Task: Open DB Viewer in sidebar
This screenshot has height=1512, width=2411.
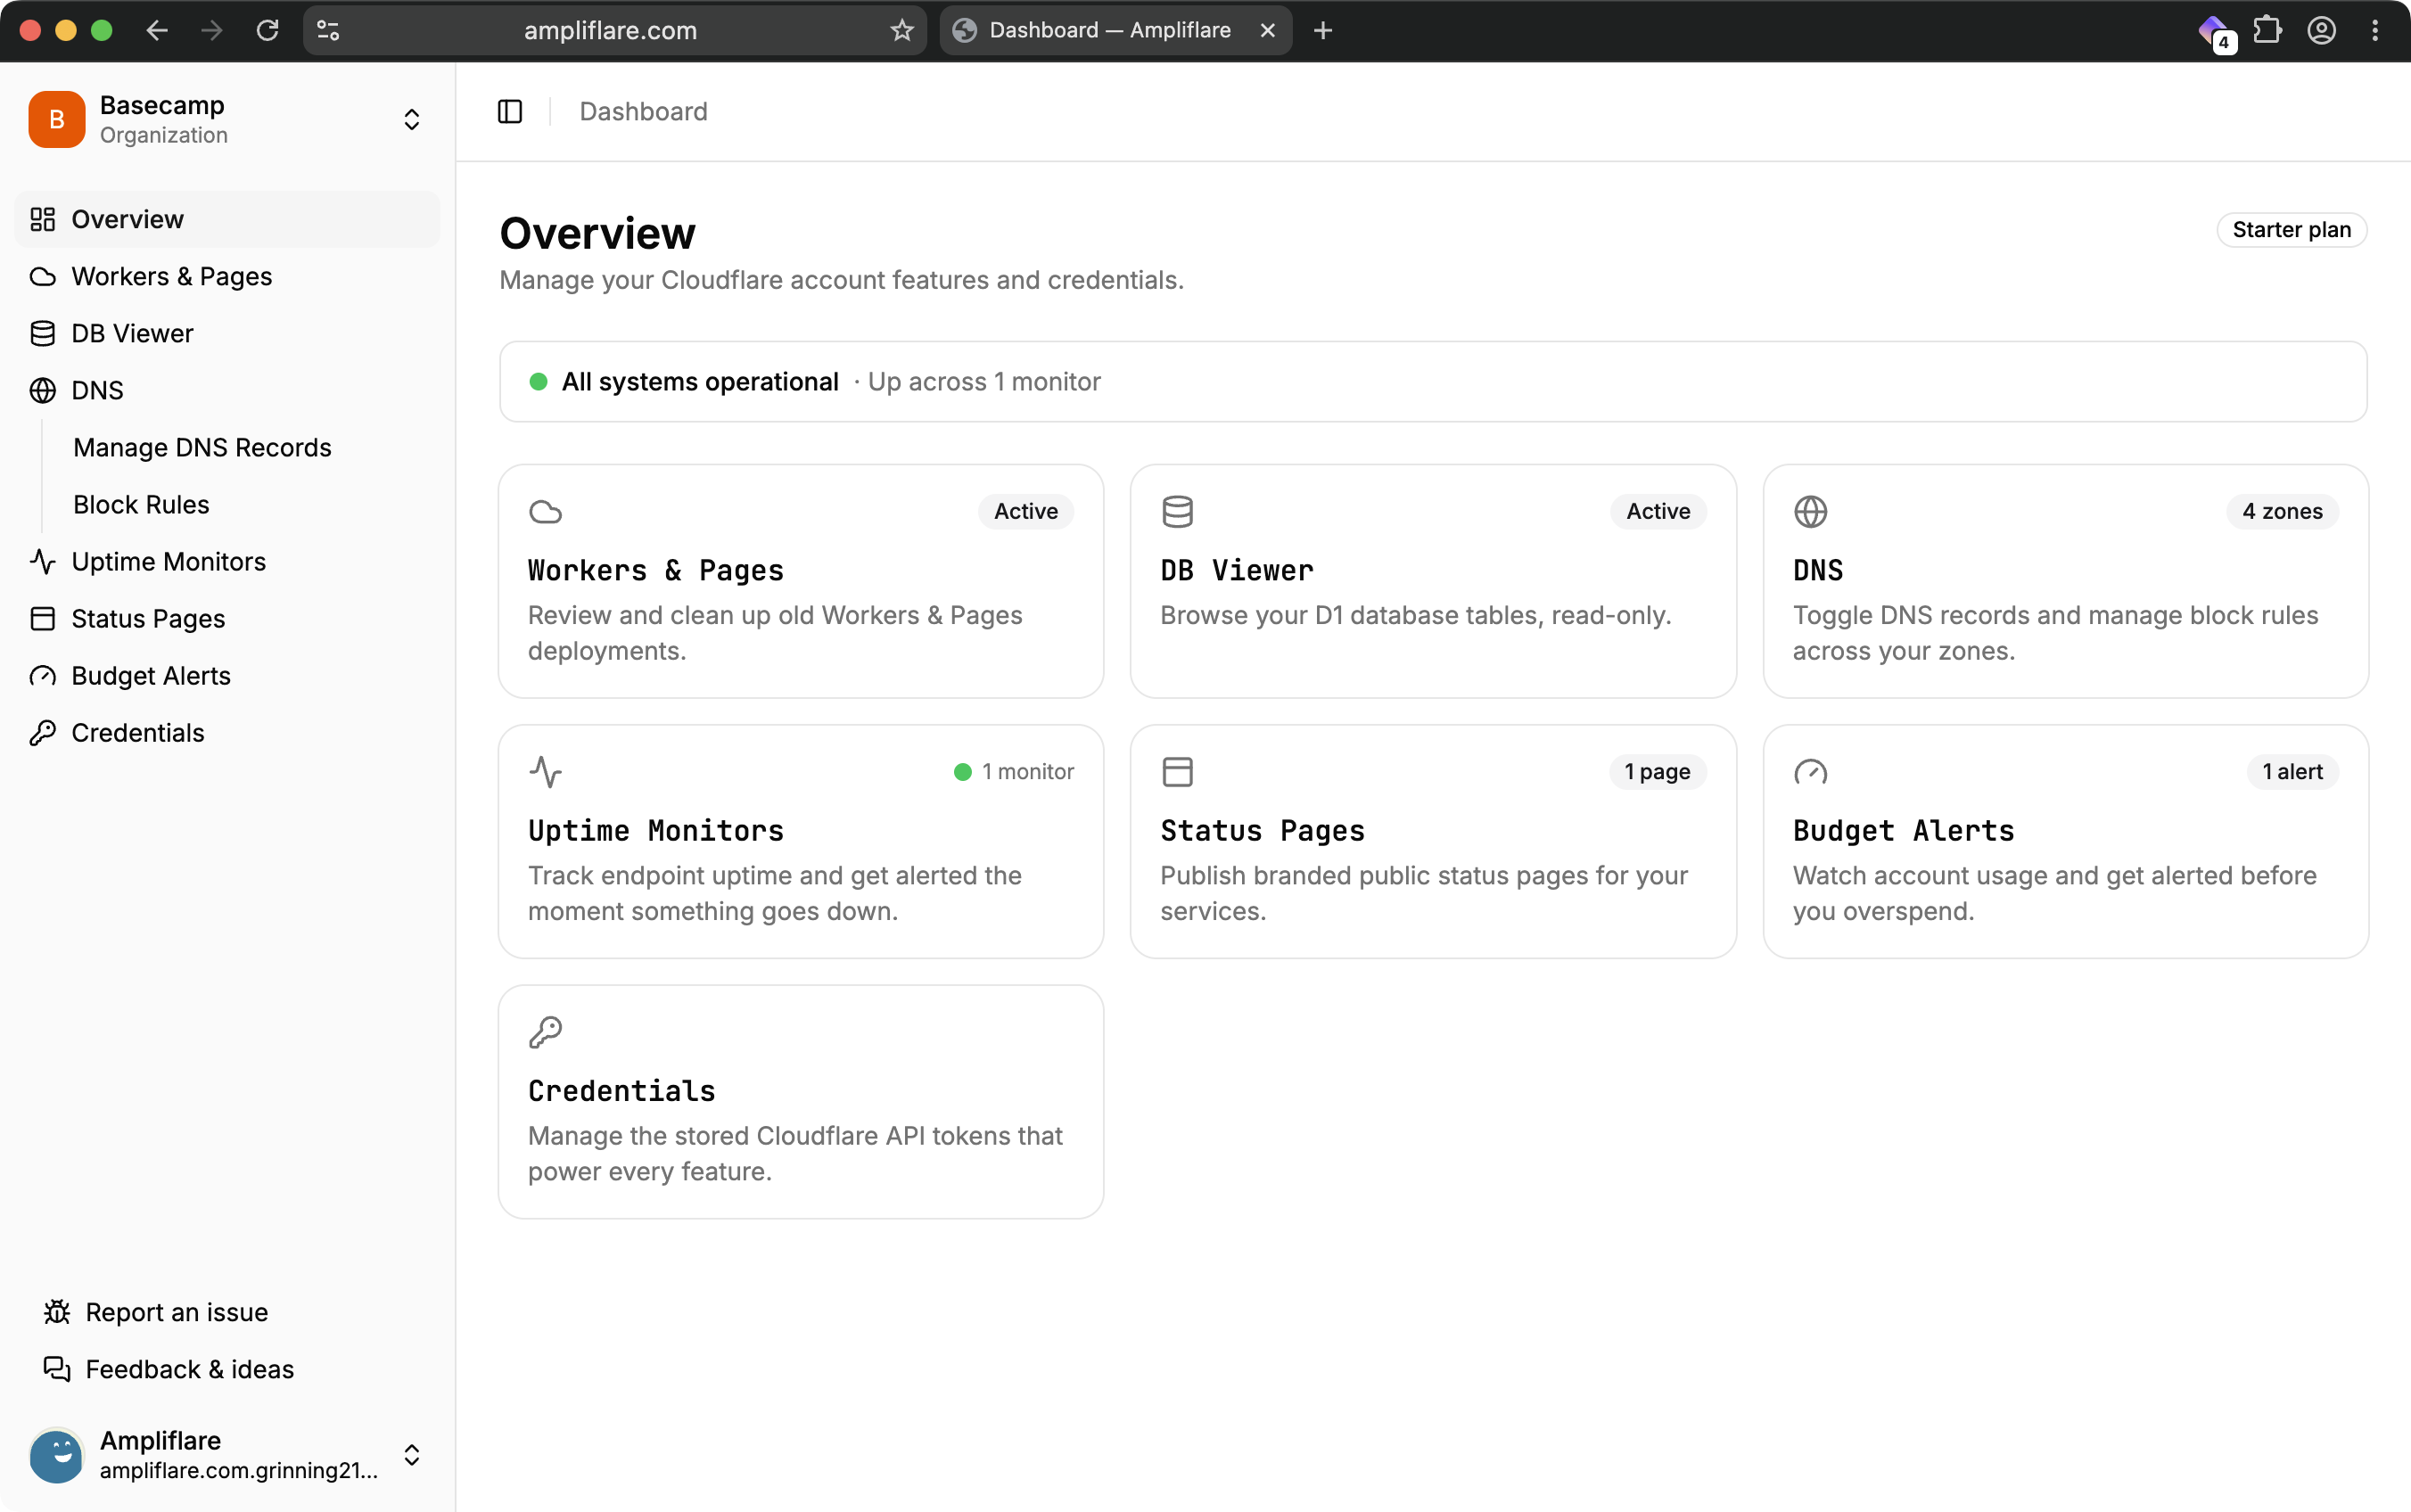Action: coord(227,333)
